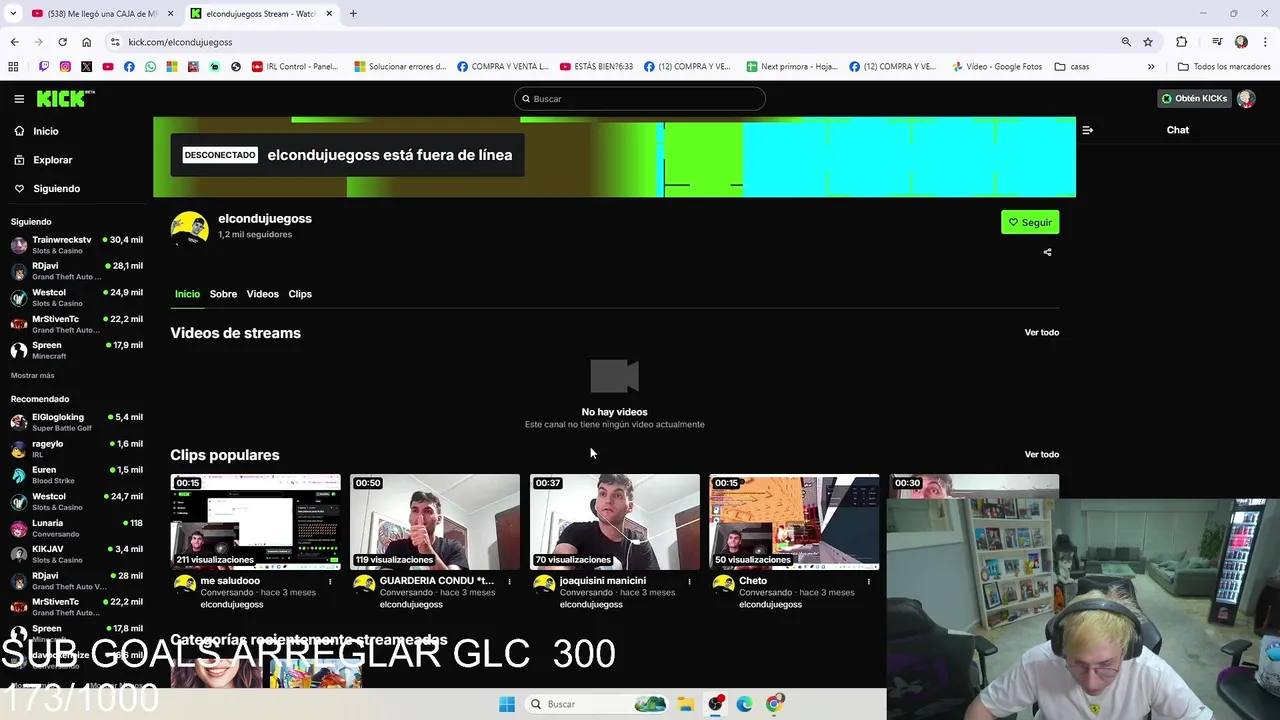Click Ver todo next to Videos de streams
Screen dimensions: 1280x720
point(1041,332)
